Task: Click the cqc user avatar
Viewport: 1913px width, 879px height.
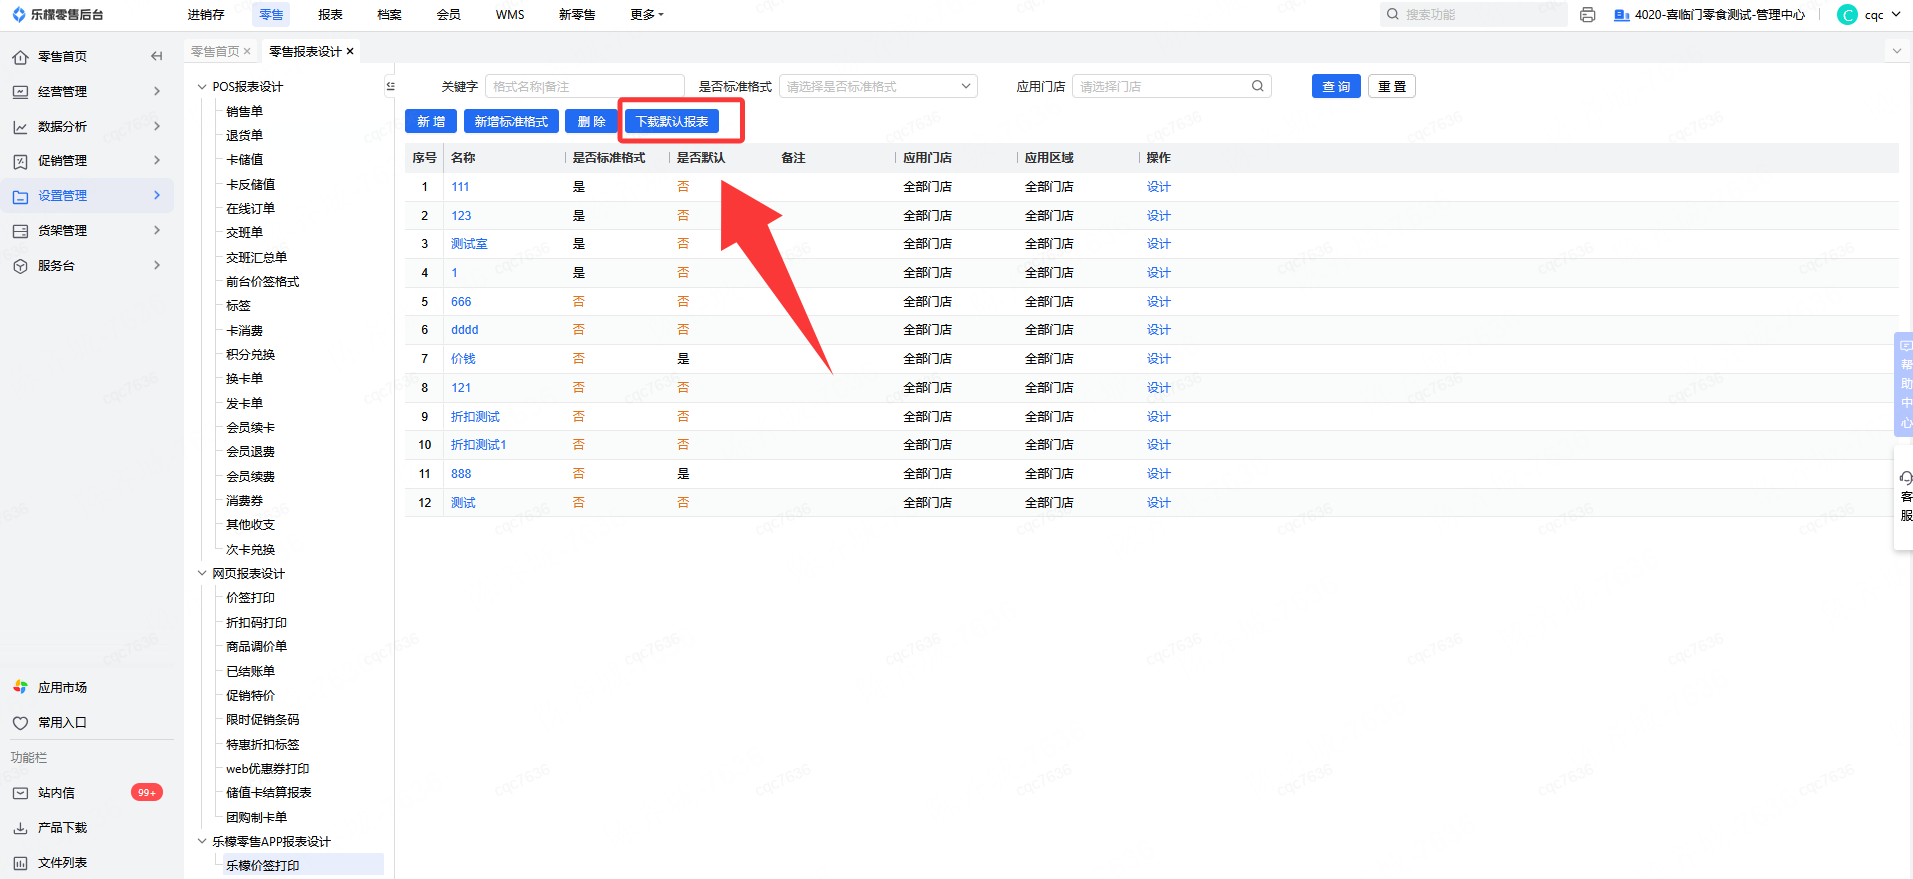Action: (x=1847, y=15)
